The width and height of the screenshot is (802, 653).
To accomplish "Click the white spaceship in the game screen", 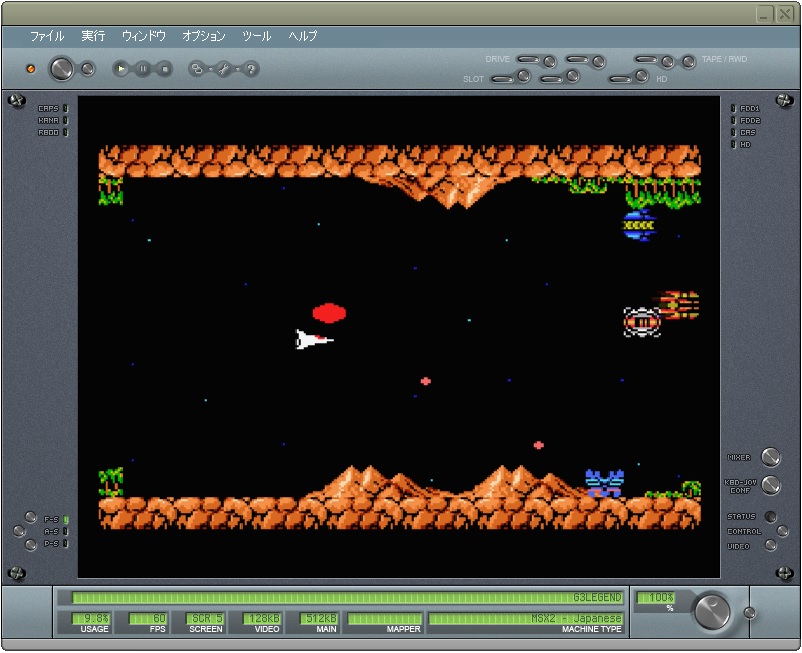I will (314, 340).
